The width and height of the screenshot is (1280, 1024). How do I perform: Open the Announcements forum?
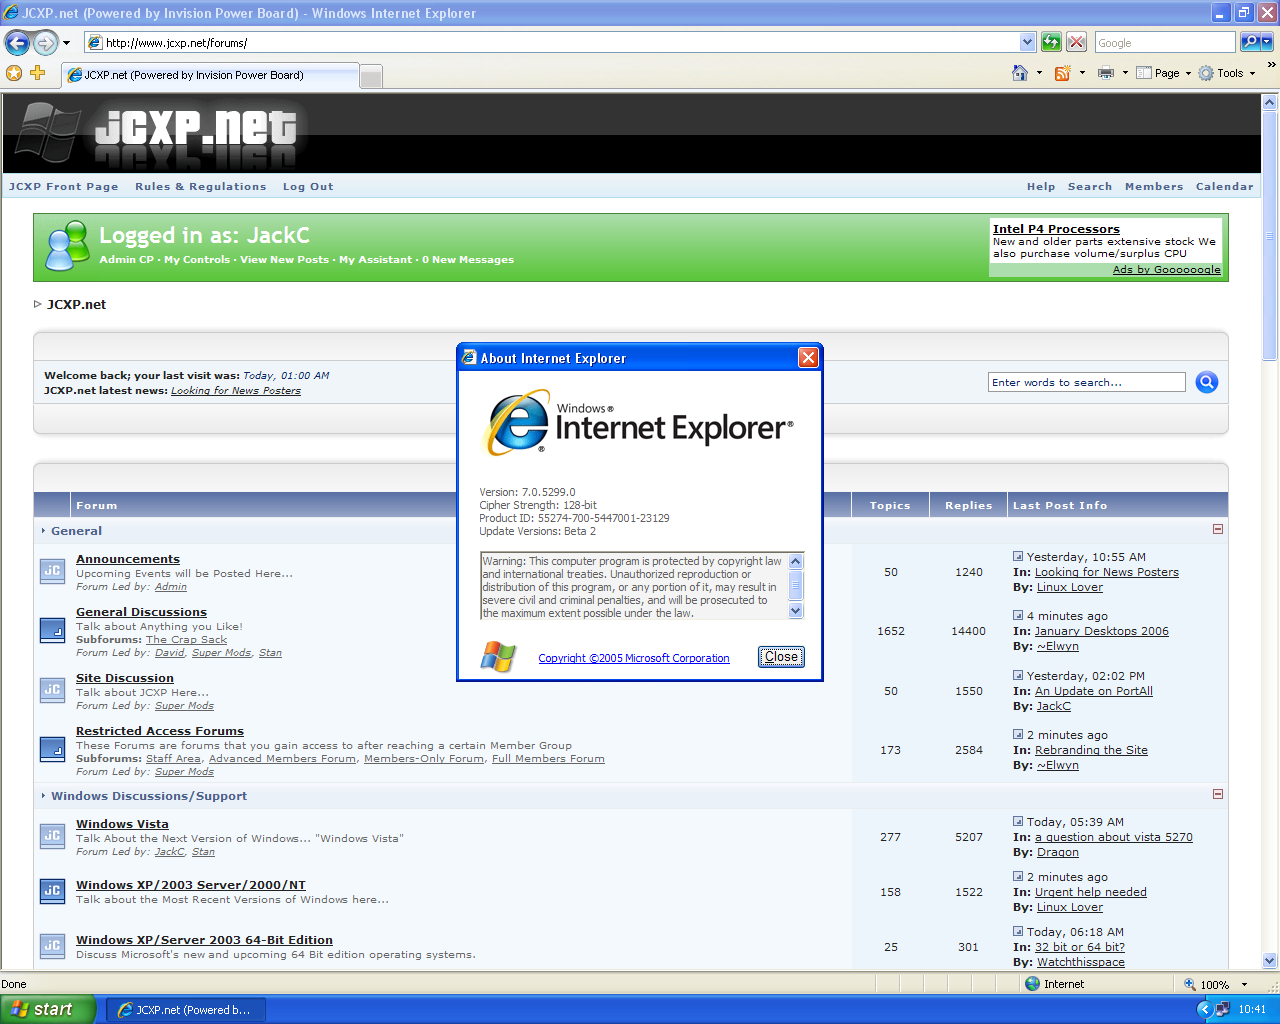128,559
